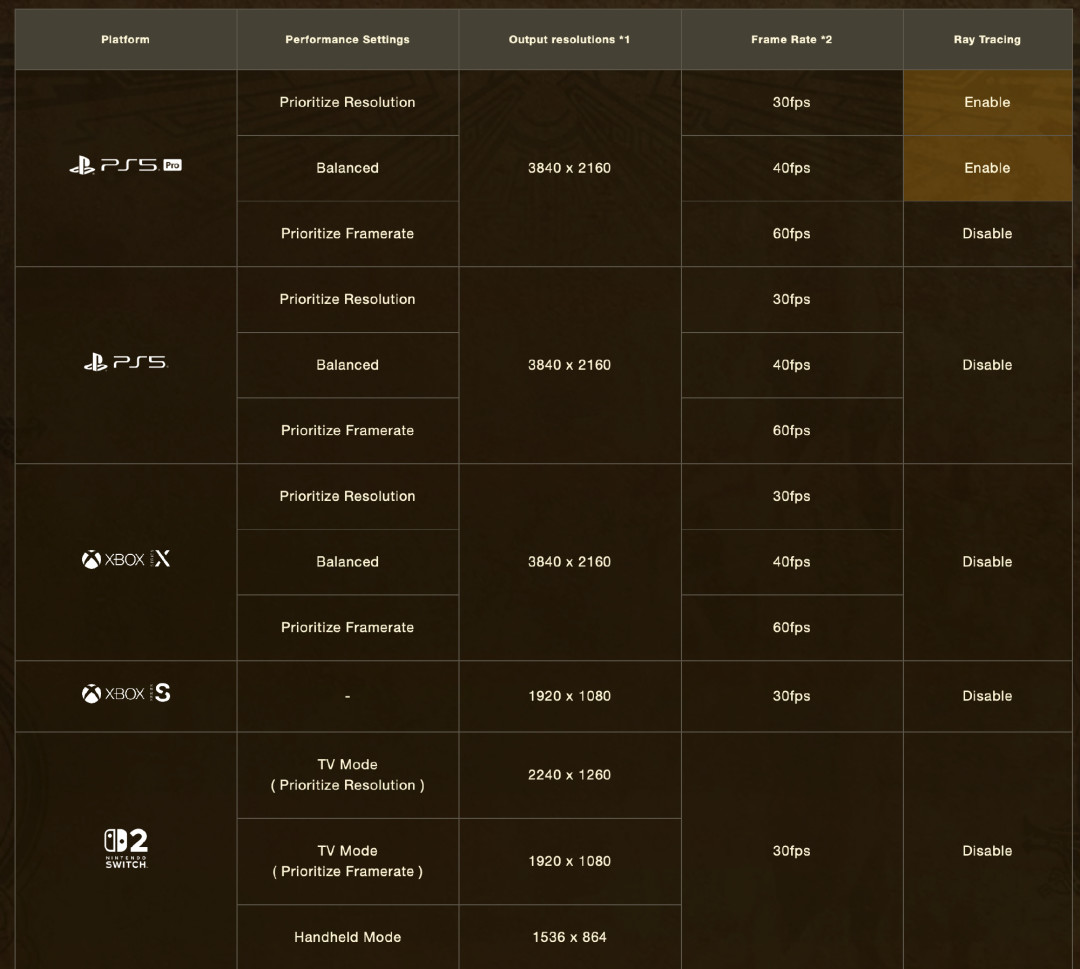1080x969 pixels.
Task: Select the Platform column header
Action: (125, 39)
